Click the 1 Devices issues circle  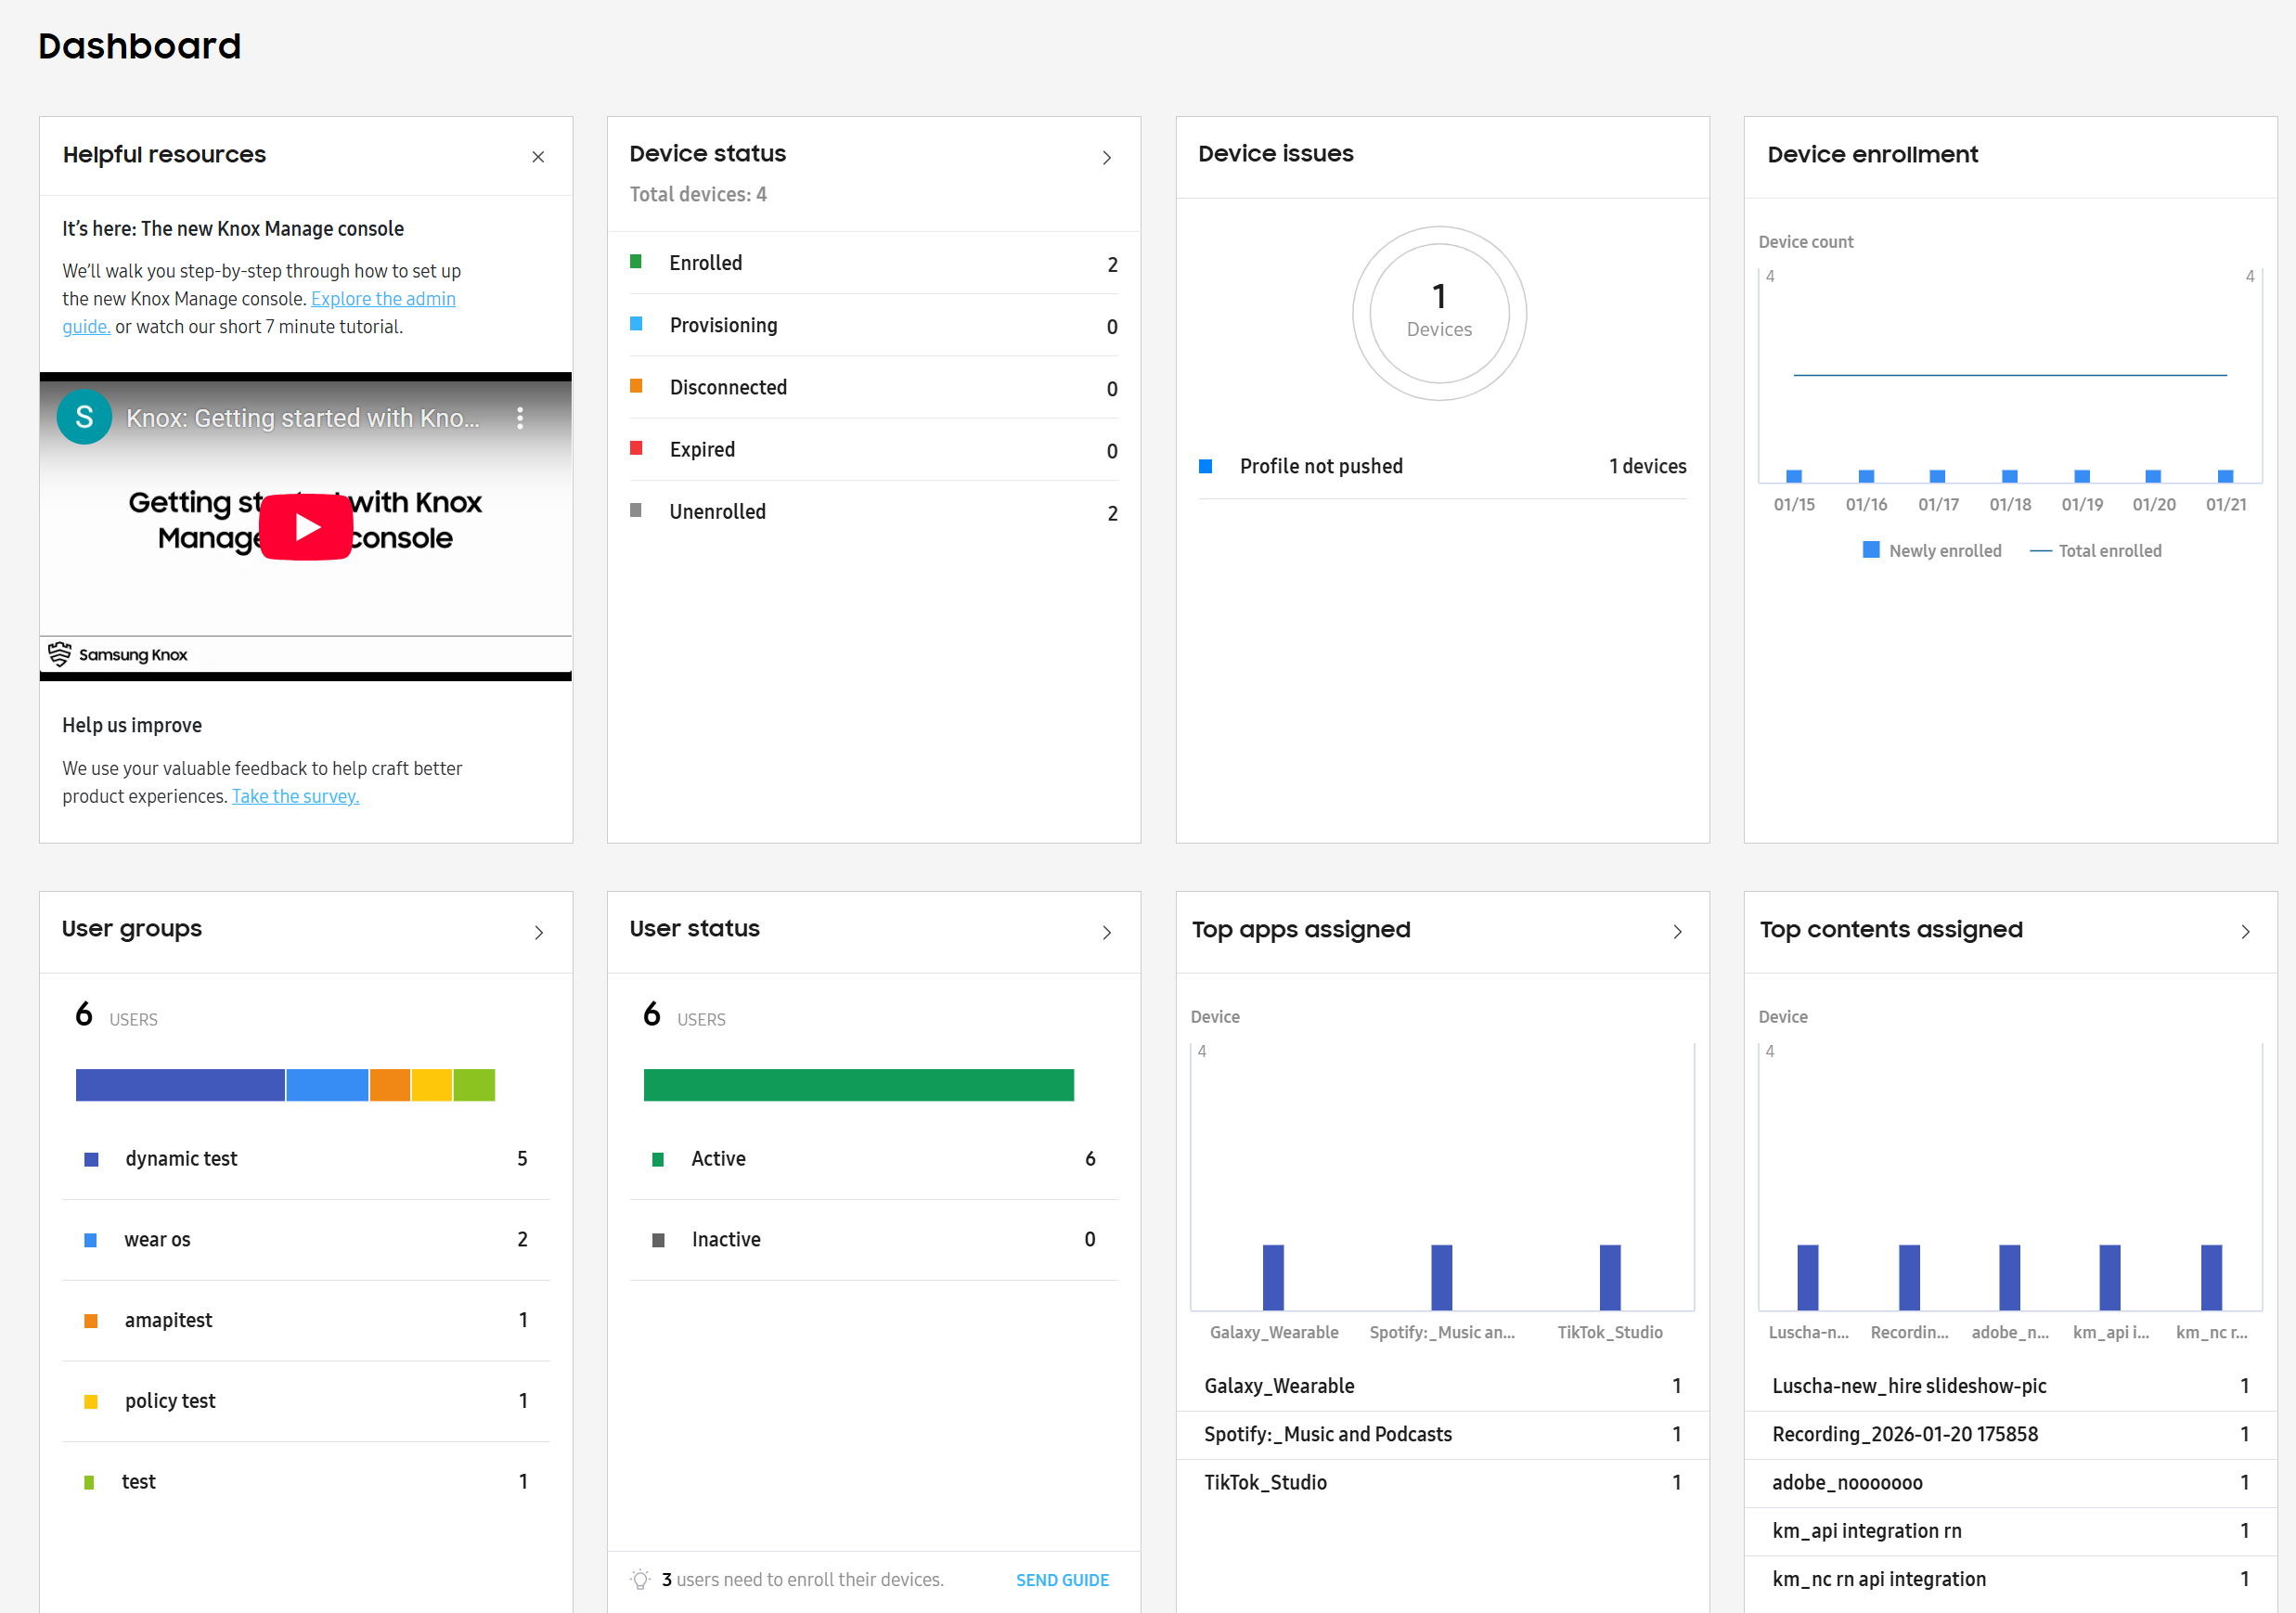1439,313
